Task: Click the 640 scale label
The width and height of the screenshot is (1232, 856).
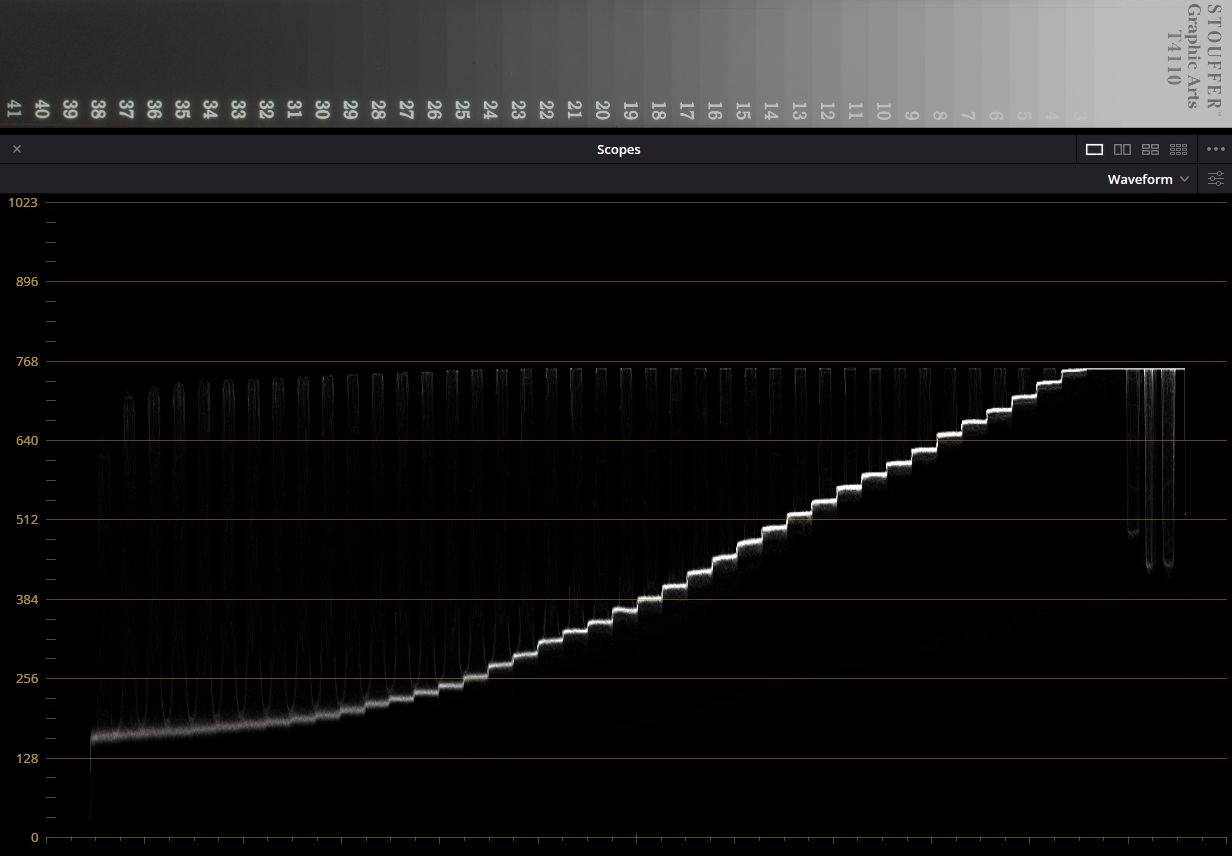Action: [x=25, y=440]
